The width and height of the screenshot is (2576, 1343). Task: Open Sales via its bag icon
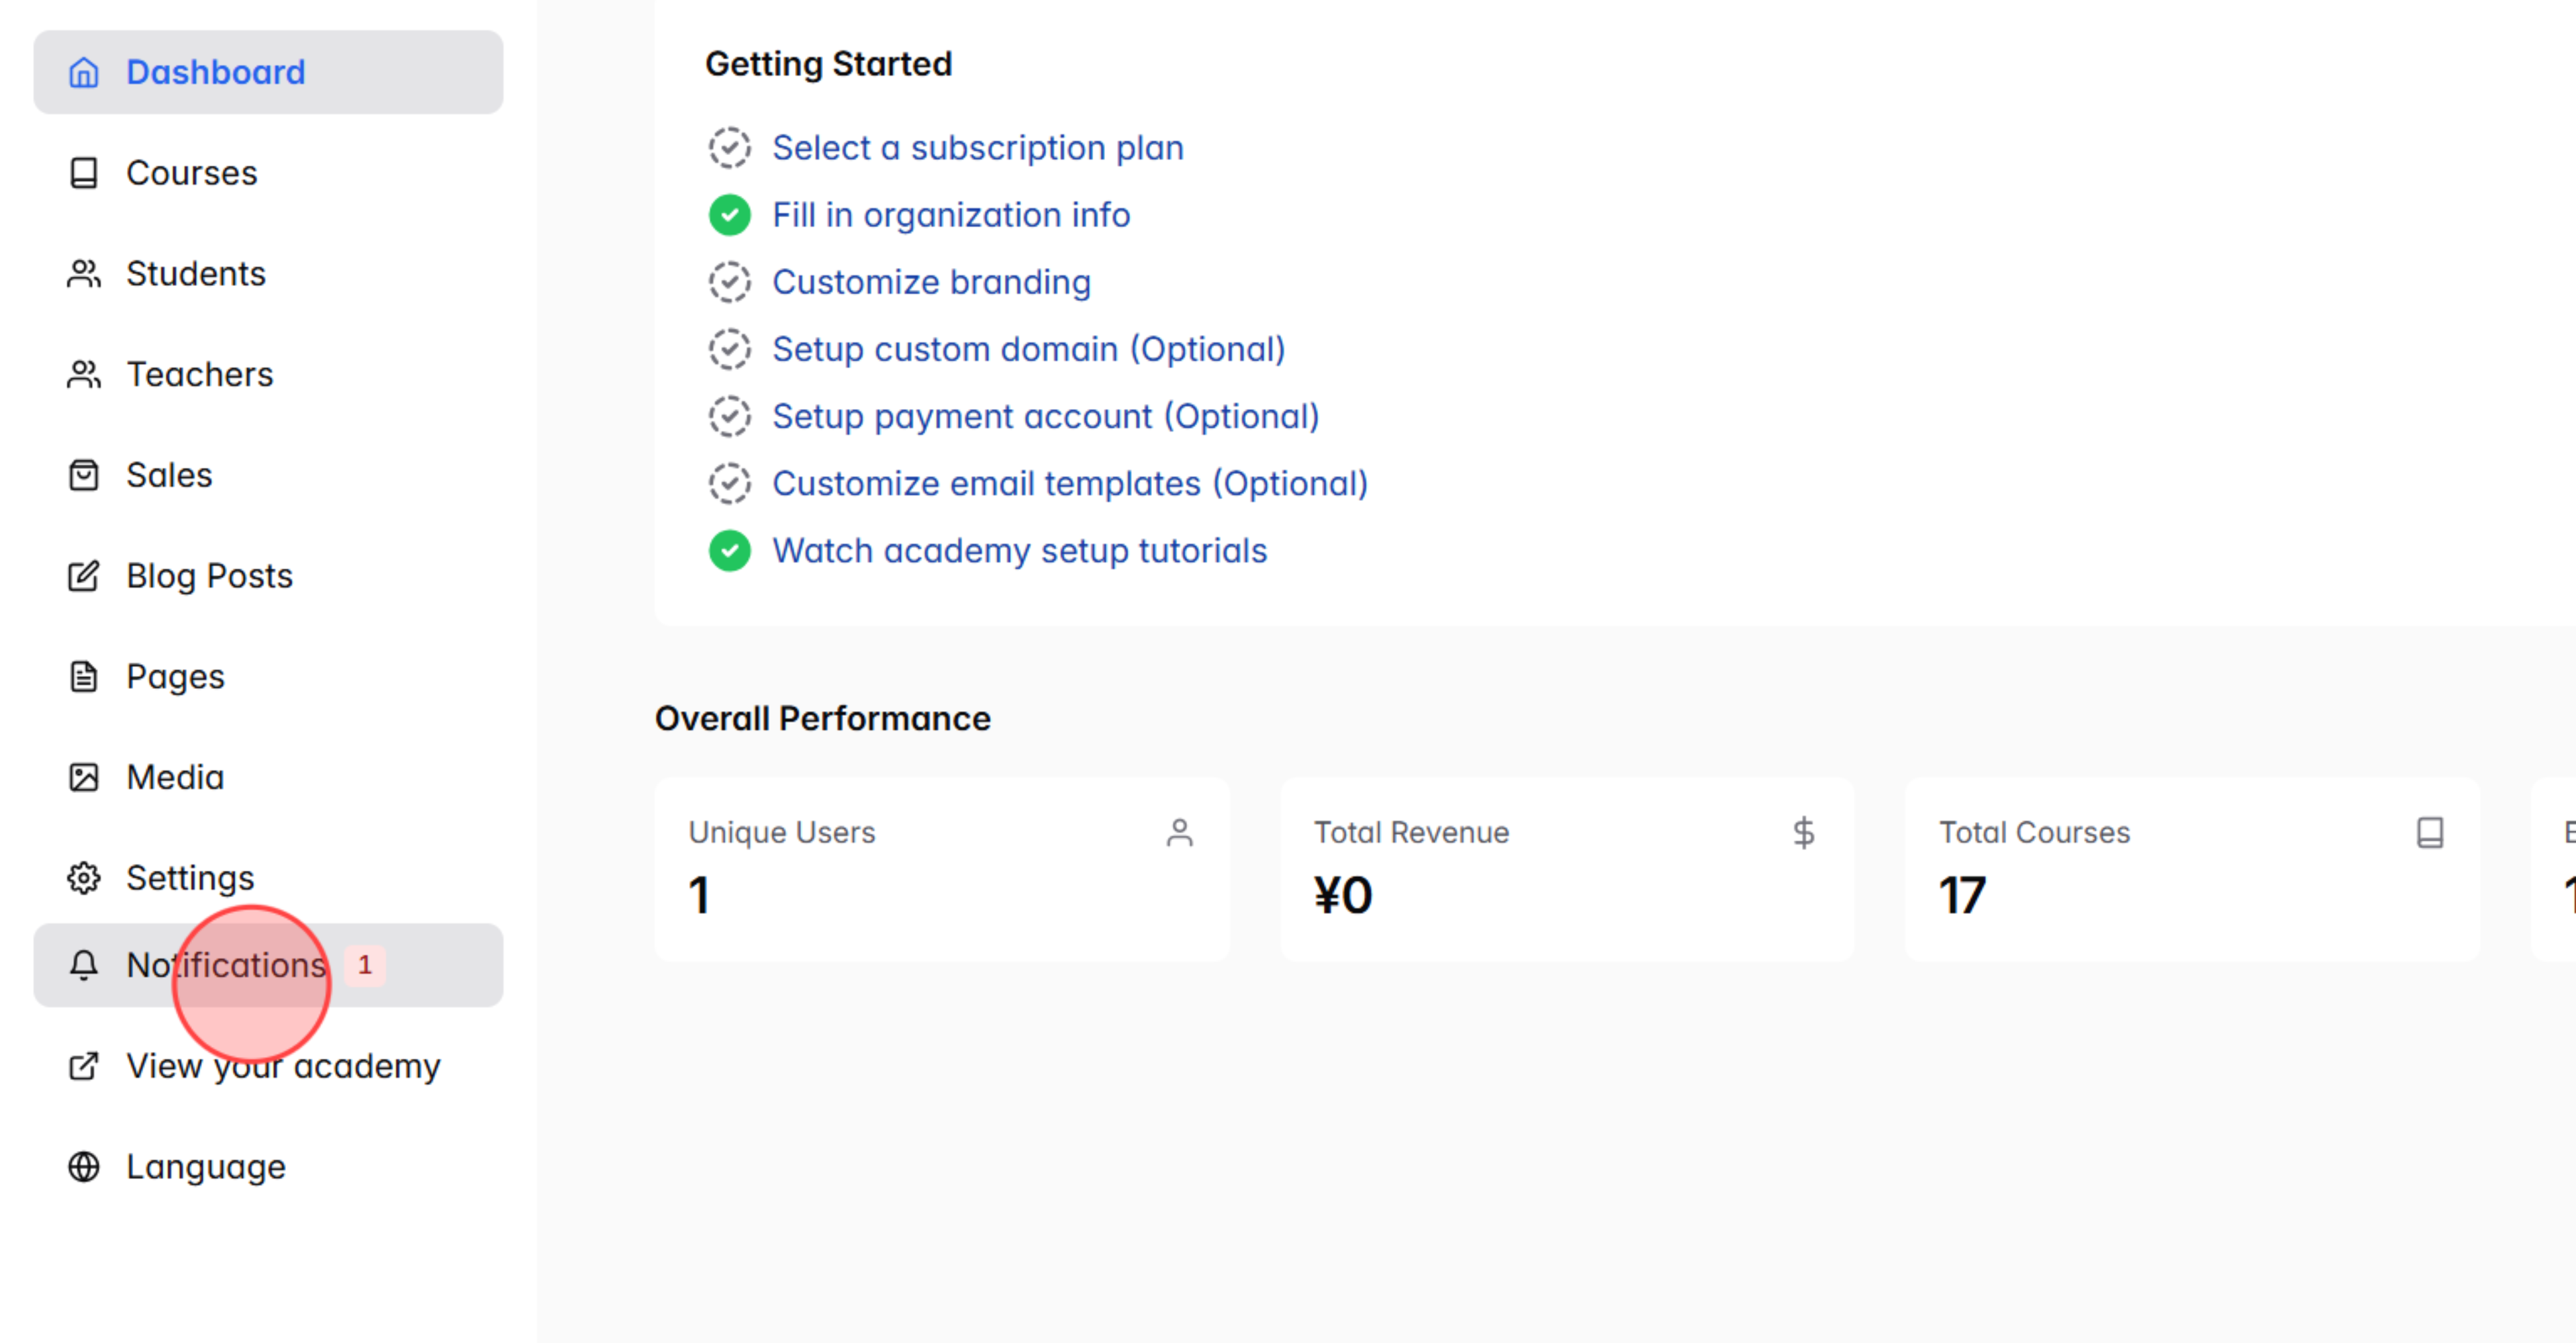click(84, 475)
